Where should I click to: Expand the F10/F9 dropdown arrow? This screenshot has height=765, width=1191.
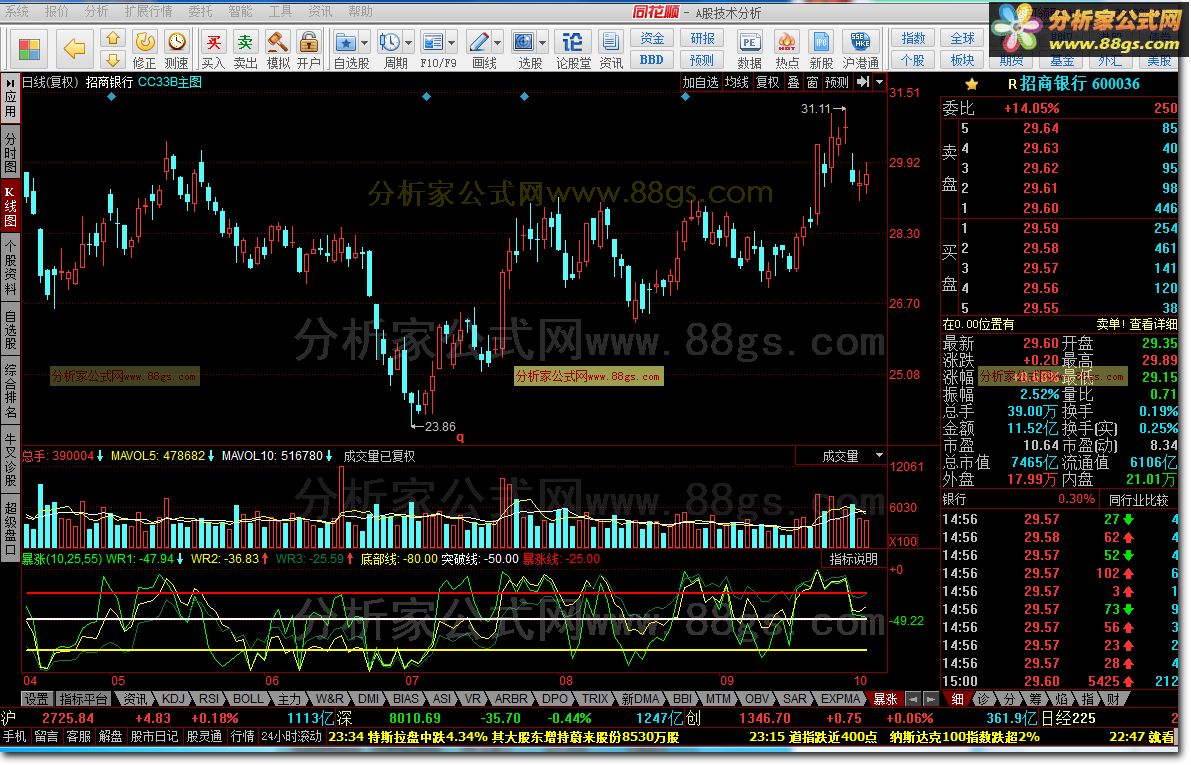tap(452, 43)
